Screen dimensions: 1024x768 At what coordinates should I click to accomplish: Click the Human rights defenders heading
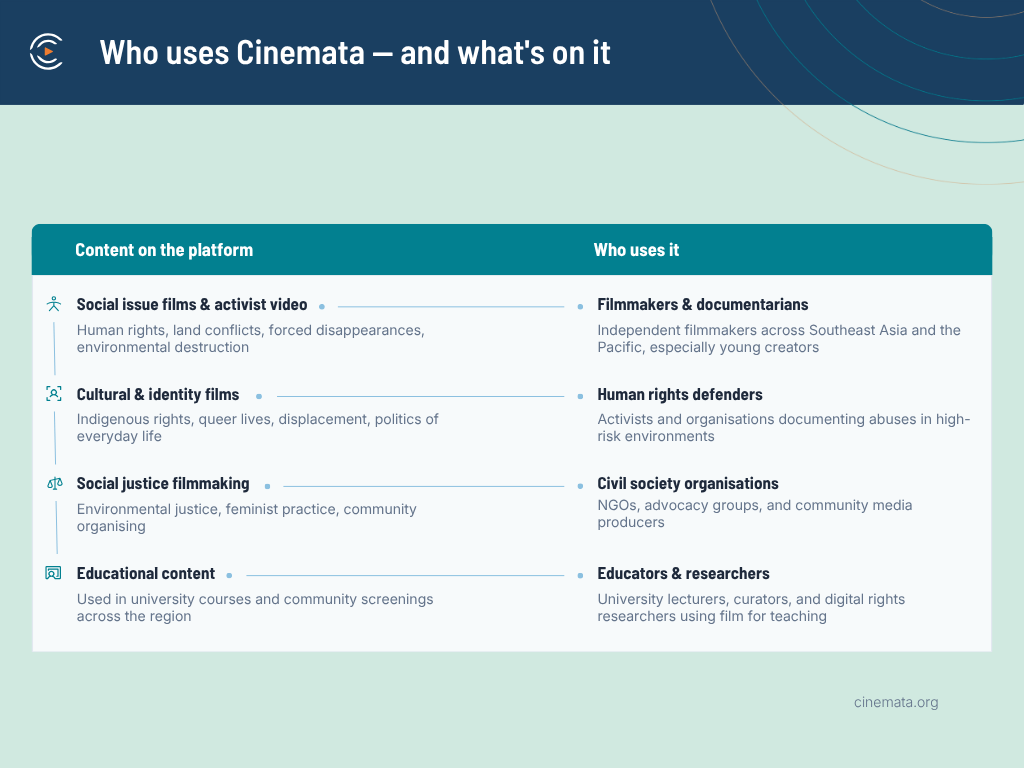(x=680, y=394)
